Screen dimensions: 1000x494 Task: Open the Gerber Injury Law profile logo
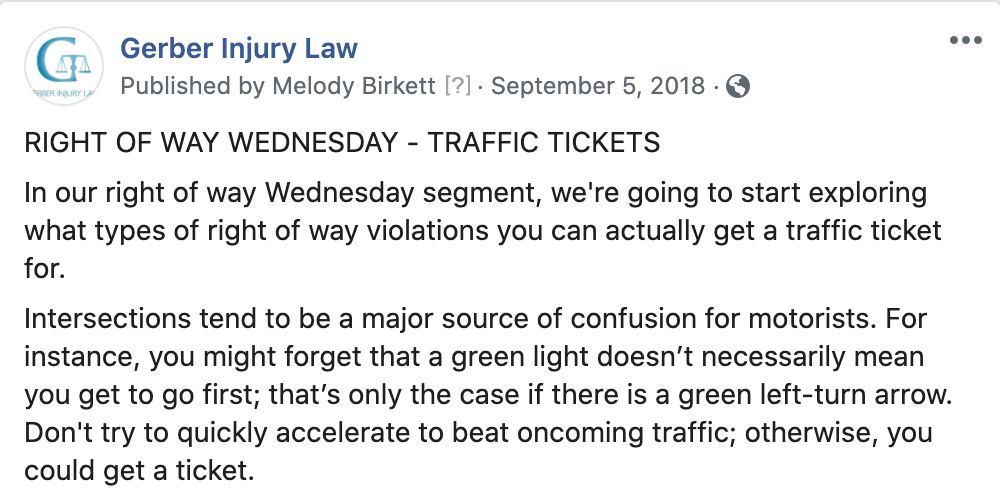(64, 66)
